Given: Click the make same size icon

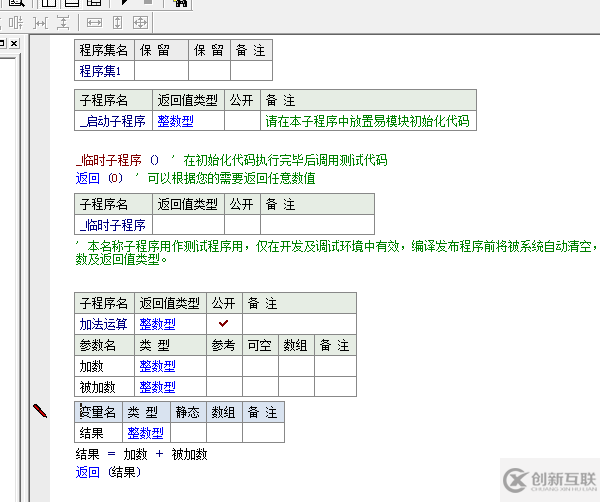Looking at the screenshot, I should [140, 23].
